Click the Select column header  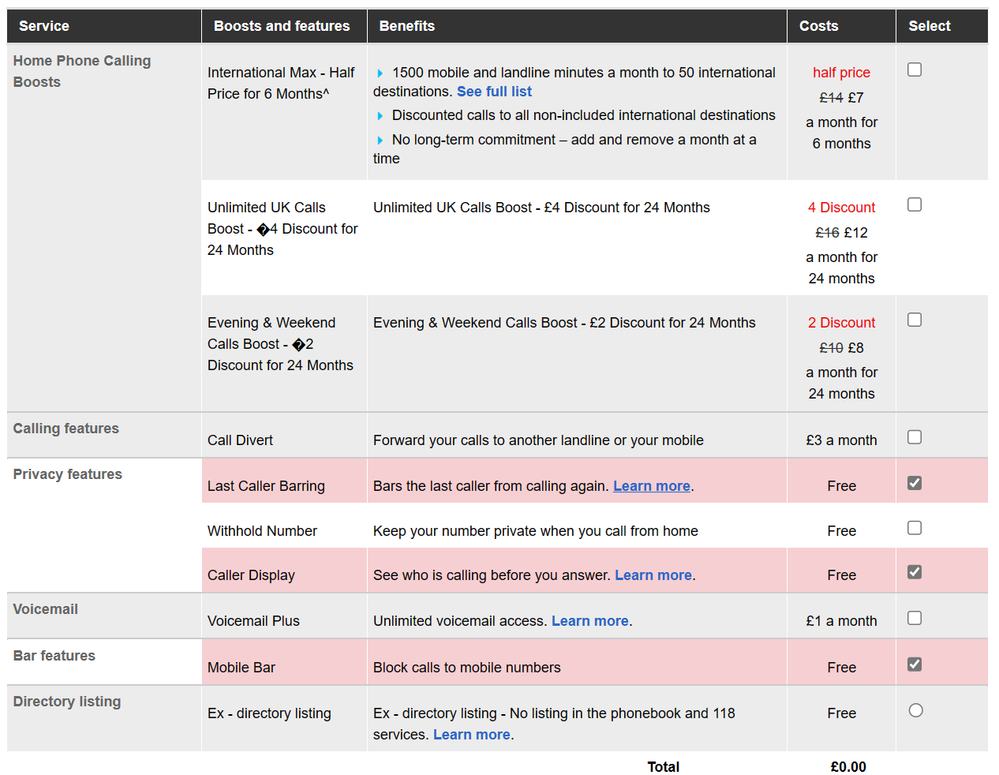pyautogui.click(x=929, y=26)
